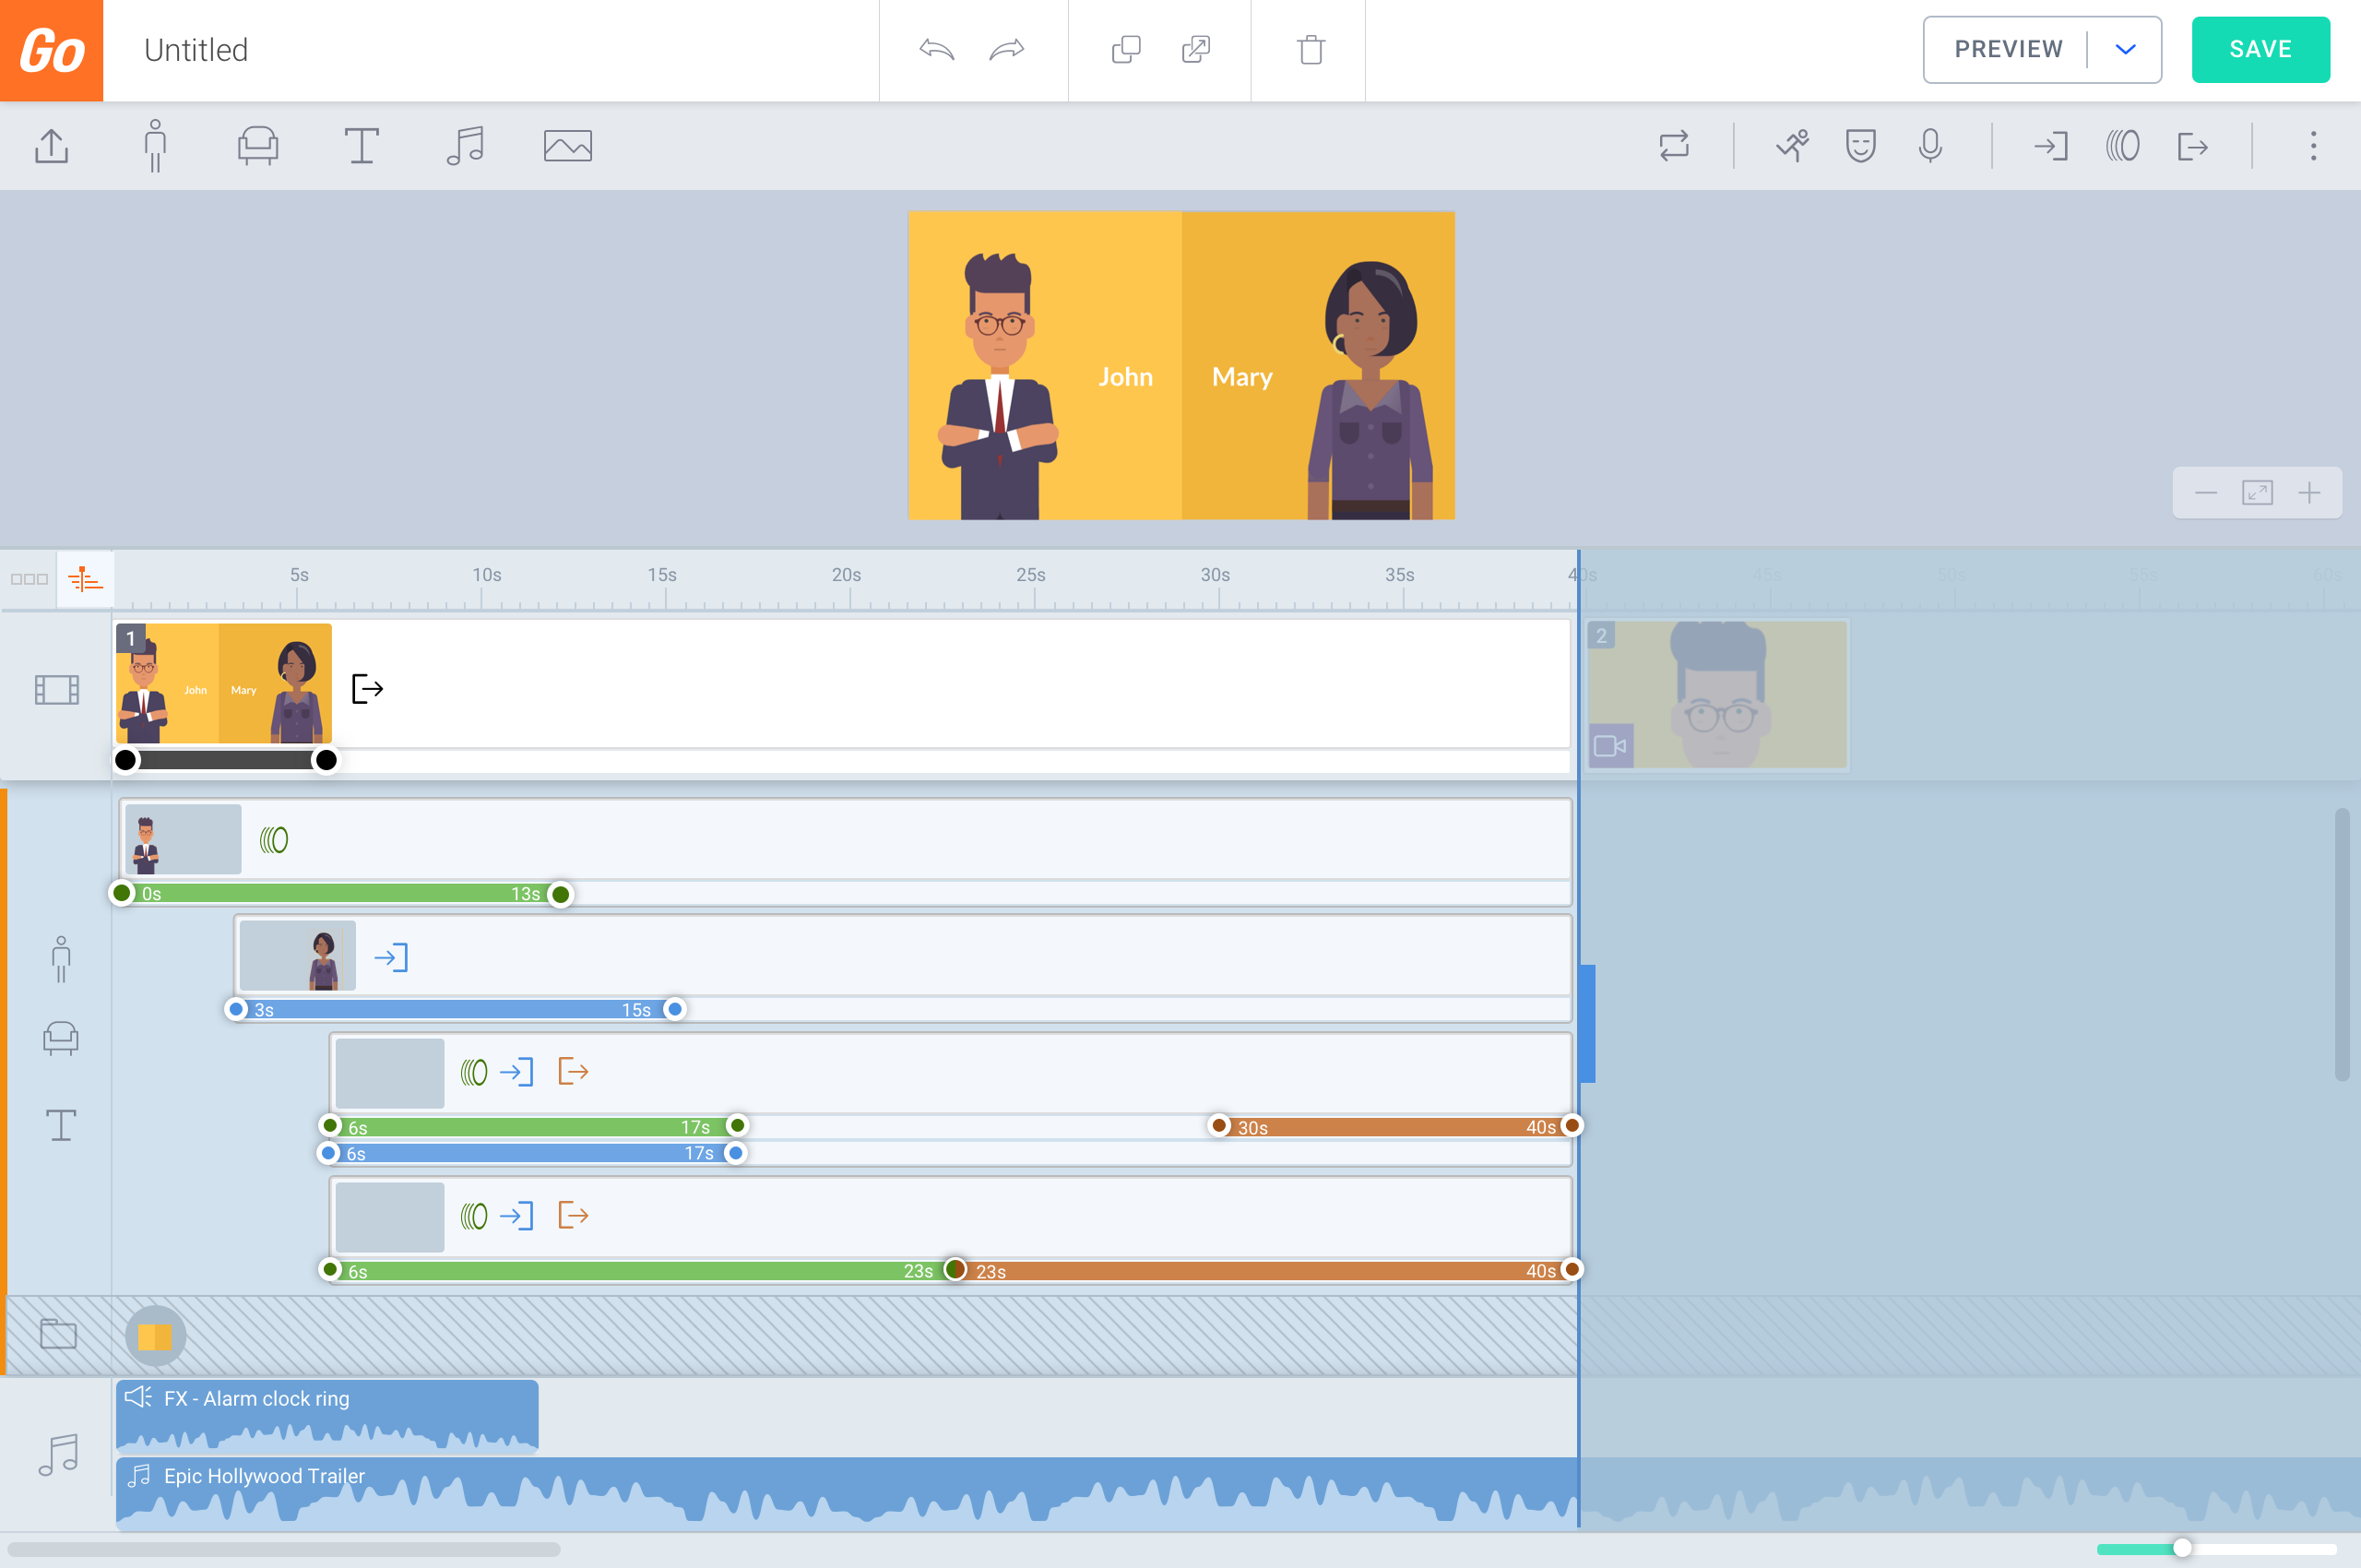Open the props sofa icon
The width and height of the screenshot is (2361, 1568).
[x=258, y=146]
